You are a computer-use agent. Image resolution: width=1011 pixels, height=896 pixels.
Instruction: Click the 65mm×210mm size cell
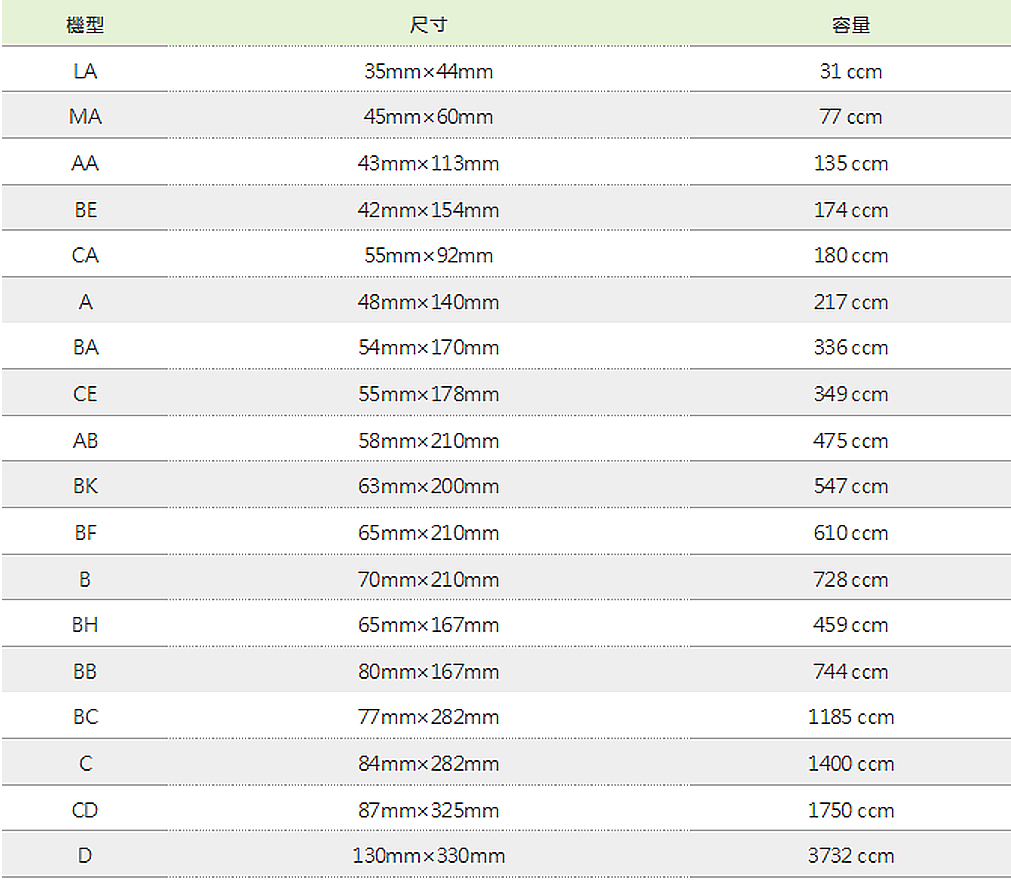pyautogui.click(x=428, y=533)
